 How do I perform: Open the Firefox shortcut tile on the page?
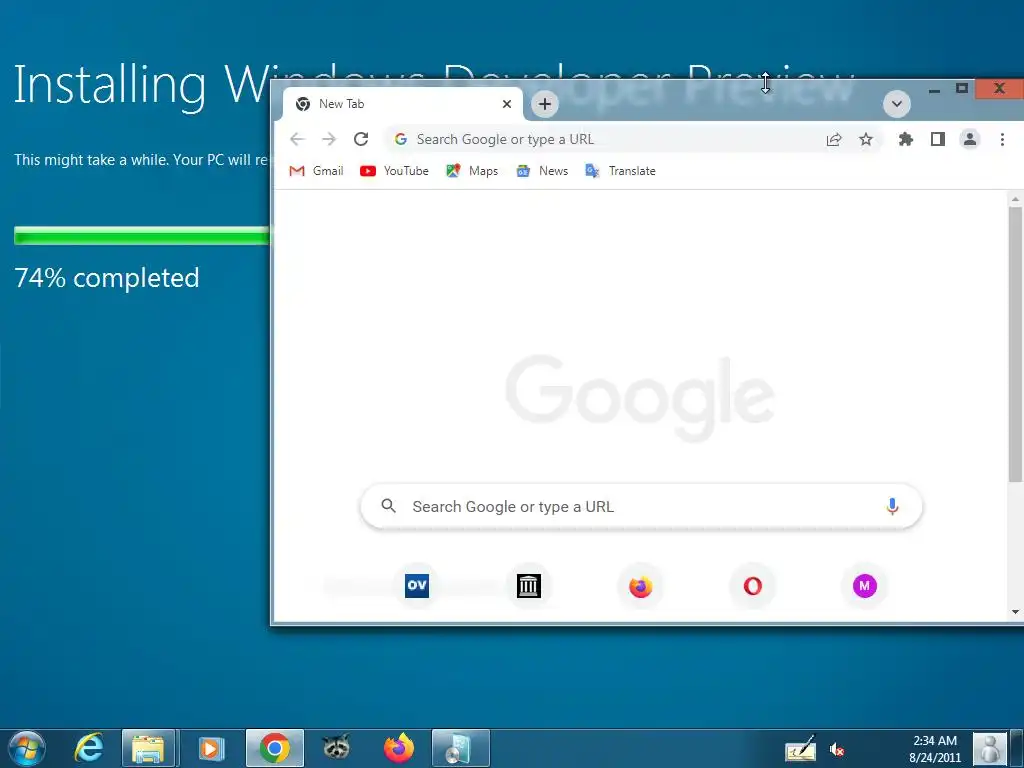(x=641, y=586)
